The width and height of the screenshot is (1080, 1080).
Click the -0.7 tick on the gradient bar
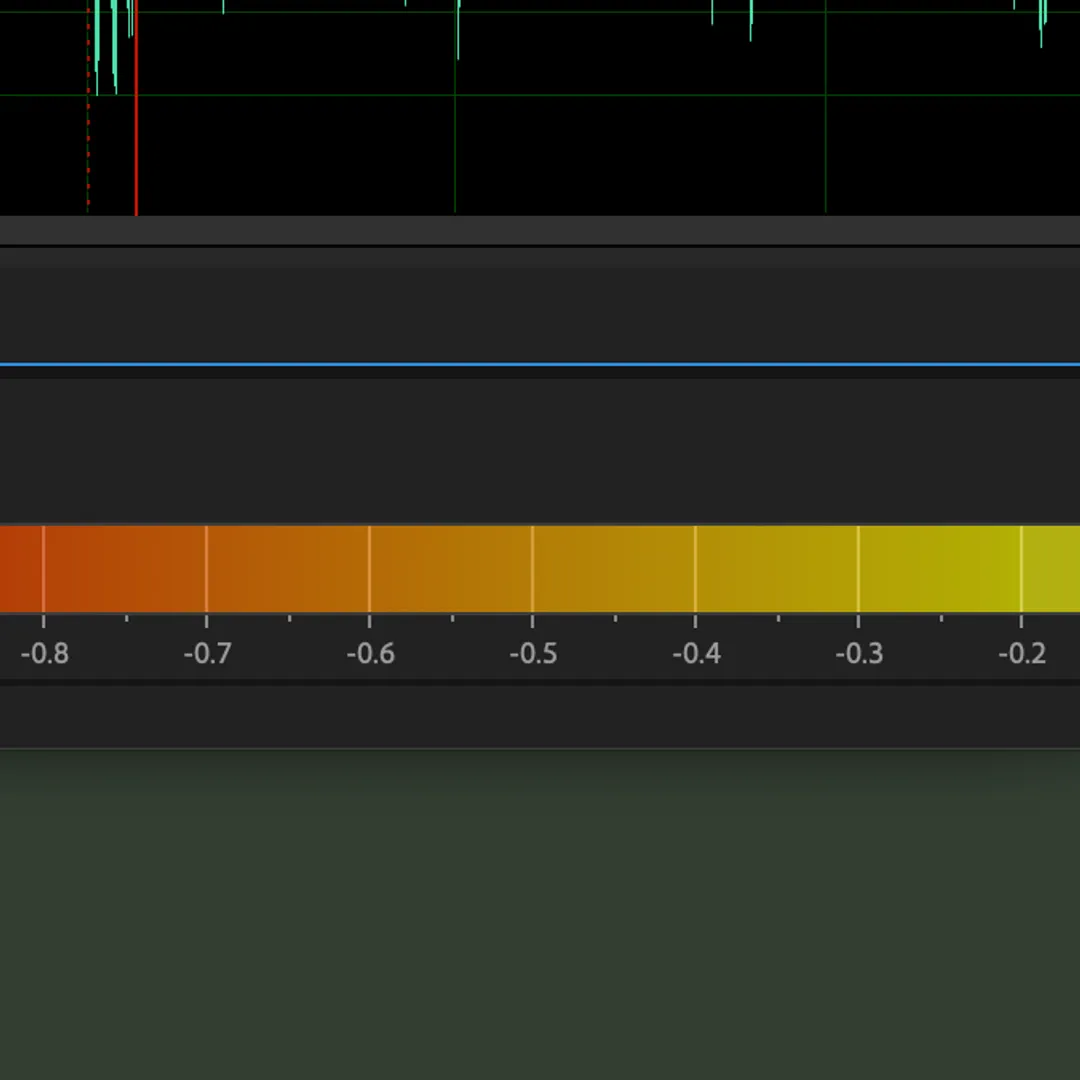pos(206,568)
